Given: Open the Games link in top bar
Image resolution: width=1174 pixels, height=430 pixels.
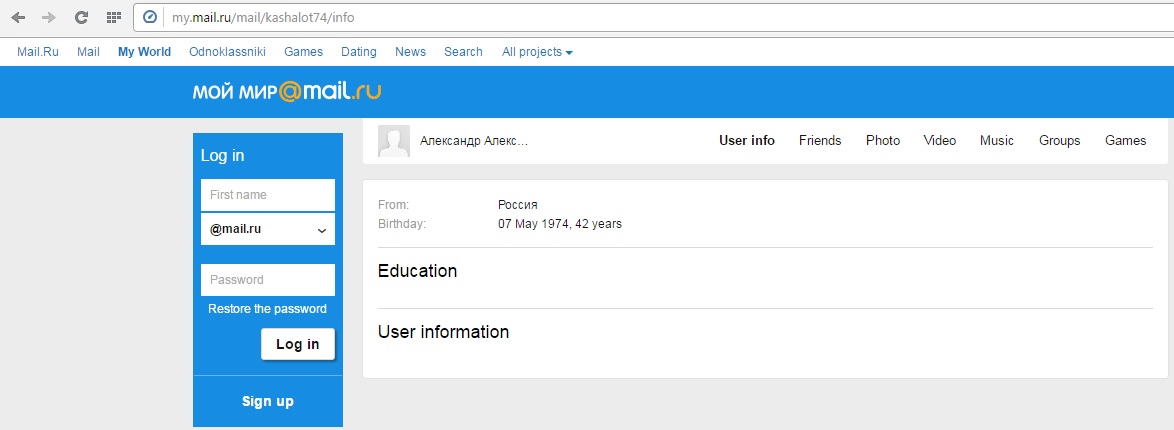Looking at the screenshot, I should pyautogui.click(x=303, y=52).
